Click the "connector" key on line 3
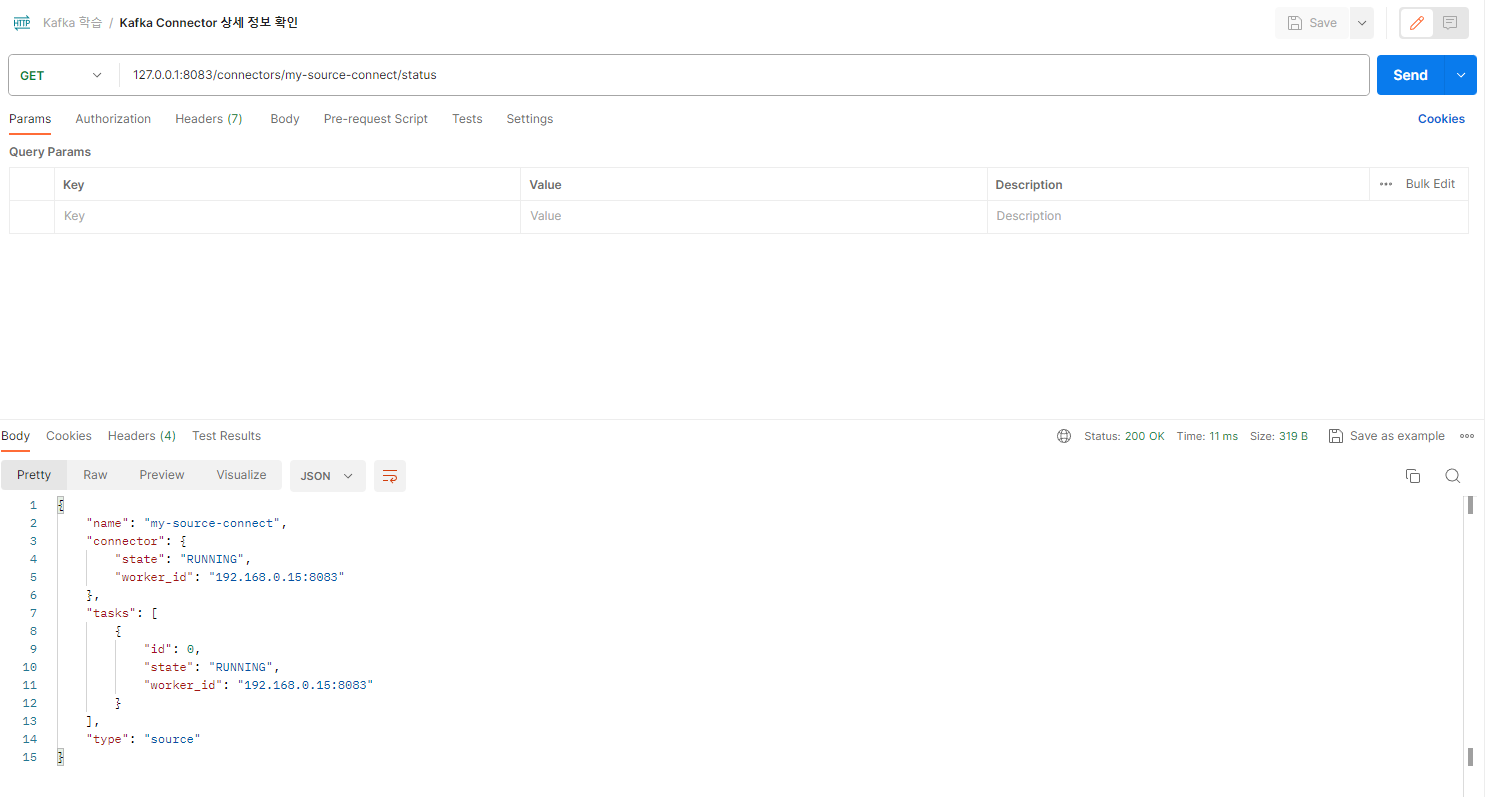This screenshot has width=1487, height=797. coord(126,541)
